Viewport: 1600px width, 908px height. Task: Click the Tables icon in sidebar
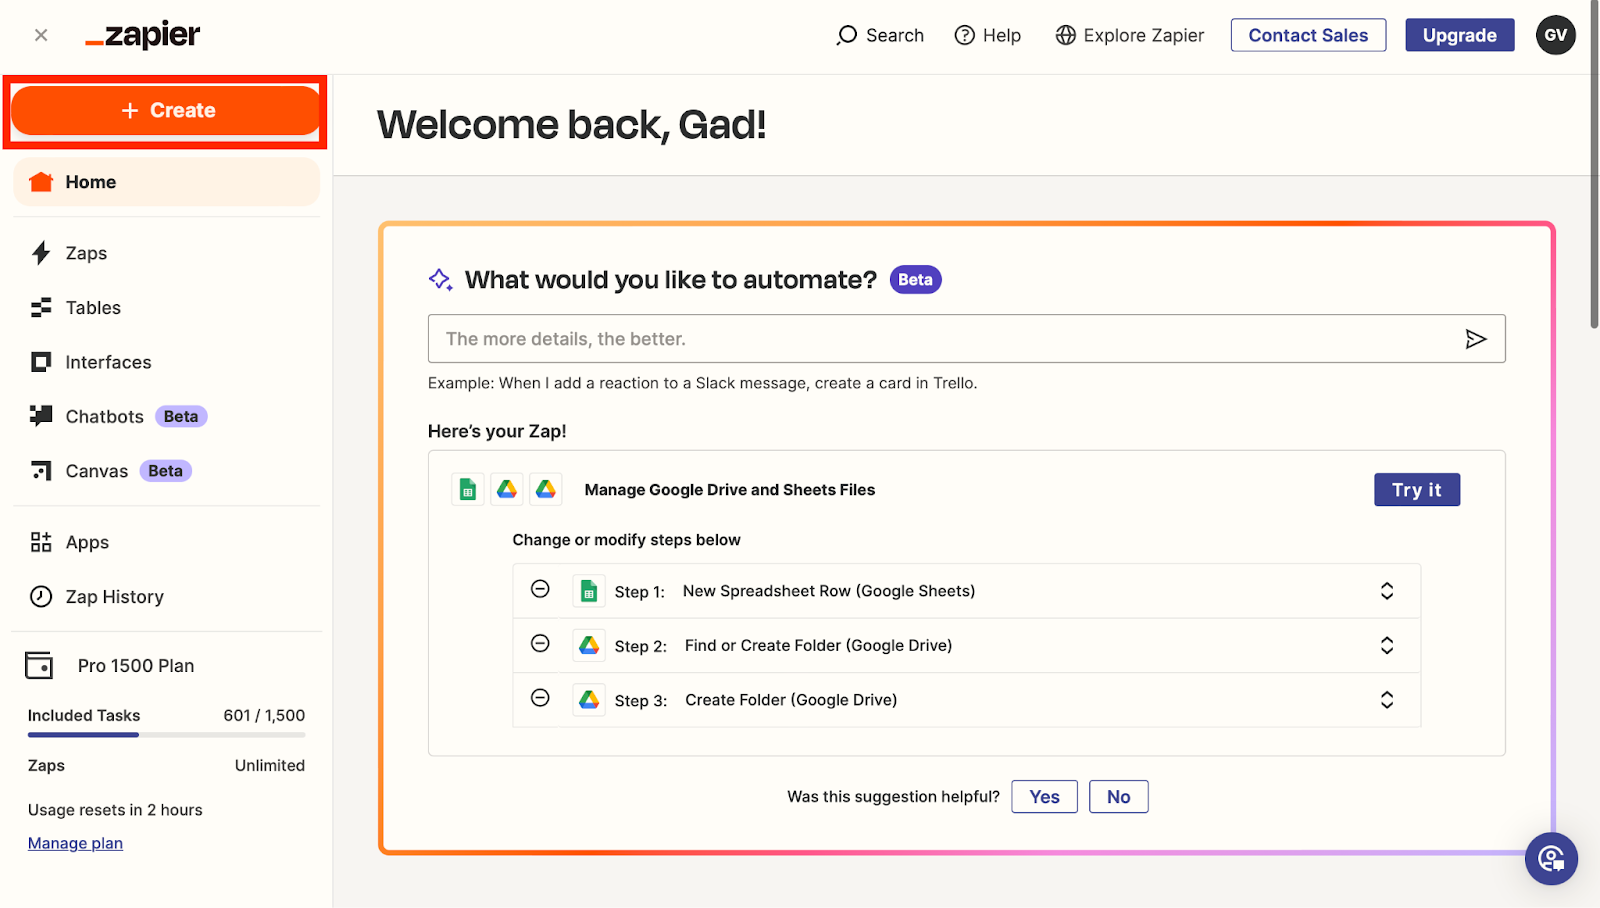tap(41, 308)
